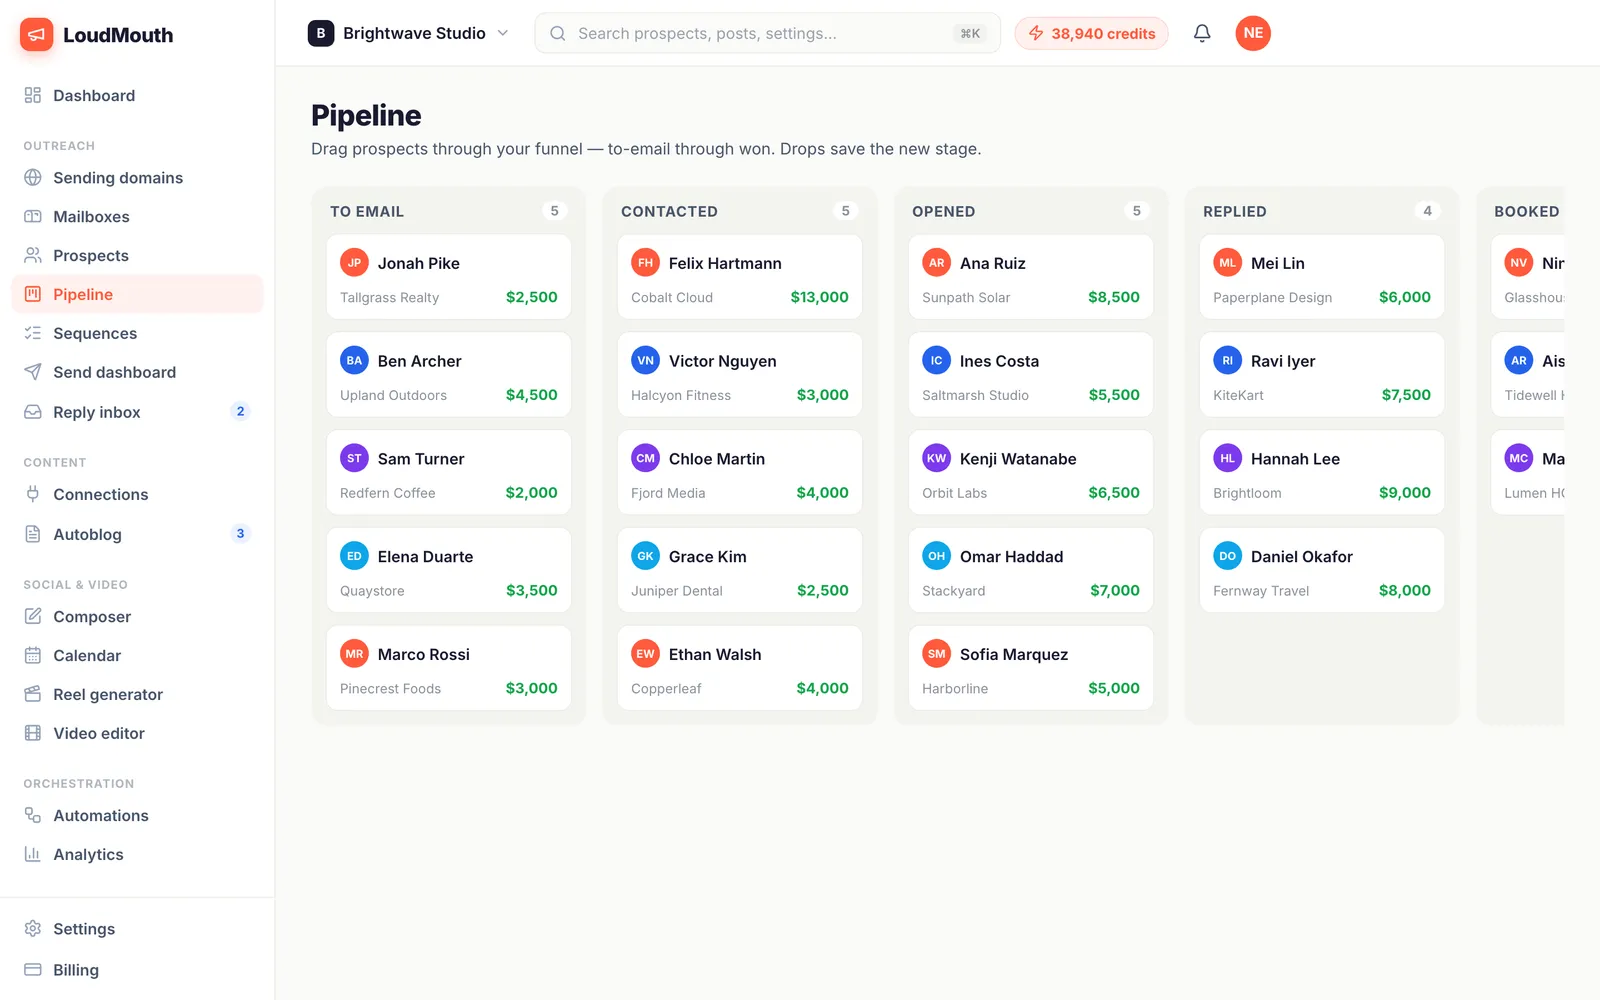
Task: Click the Connections plug icon
Action: [x=33, y=494]
